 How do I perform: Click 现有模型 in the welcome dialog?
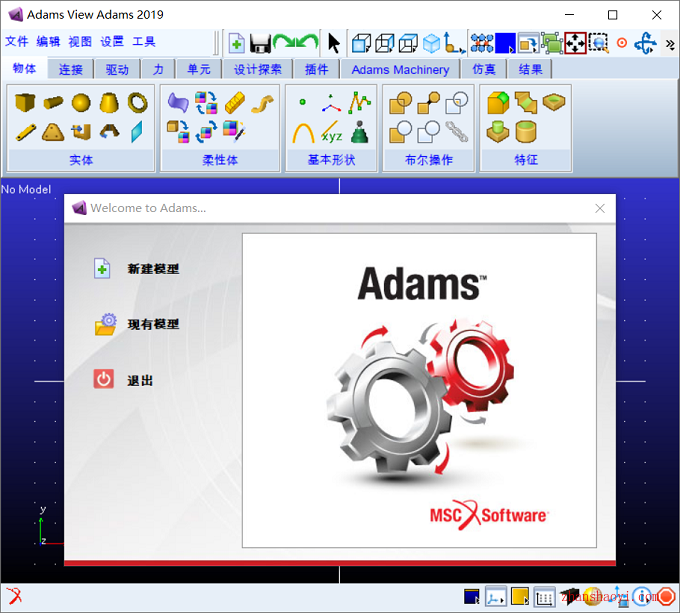click(x=153, y=324)
